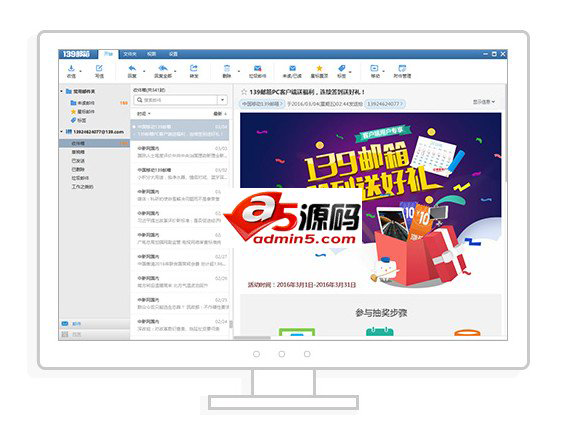Select the starred mail item with yellow star

tap(82, 112)
